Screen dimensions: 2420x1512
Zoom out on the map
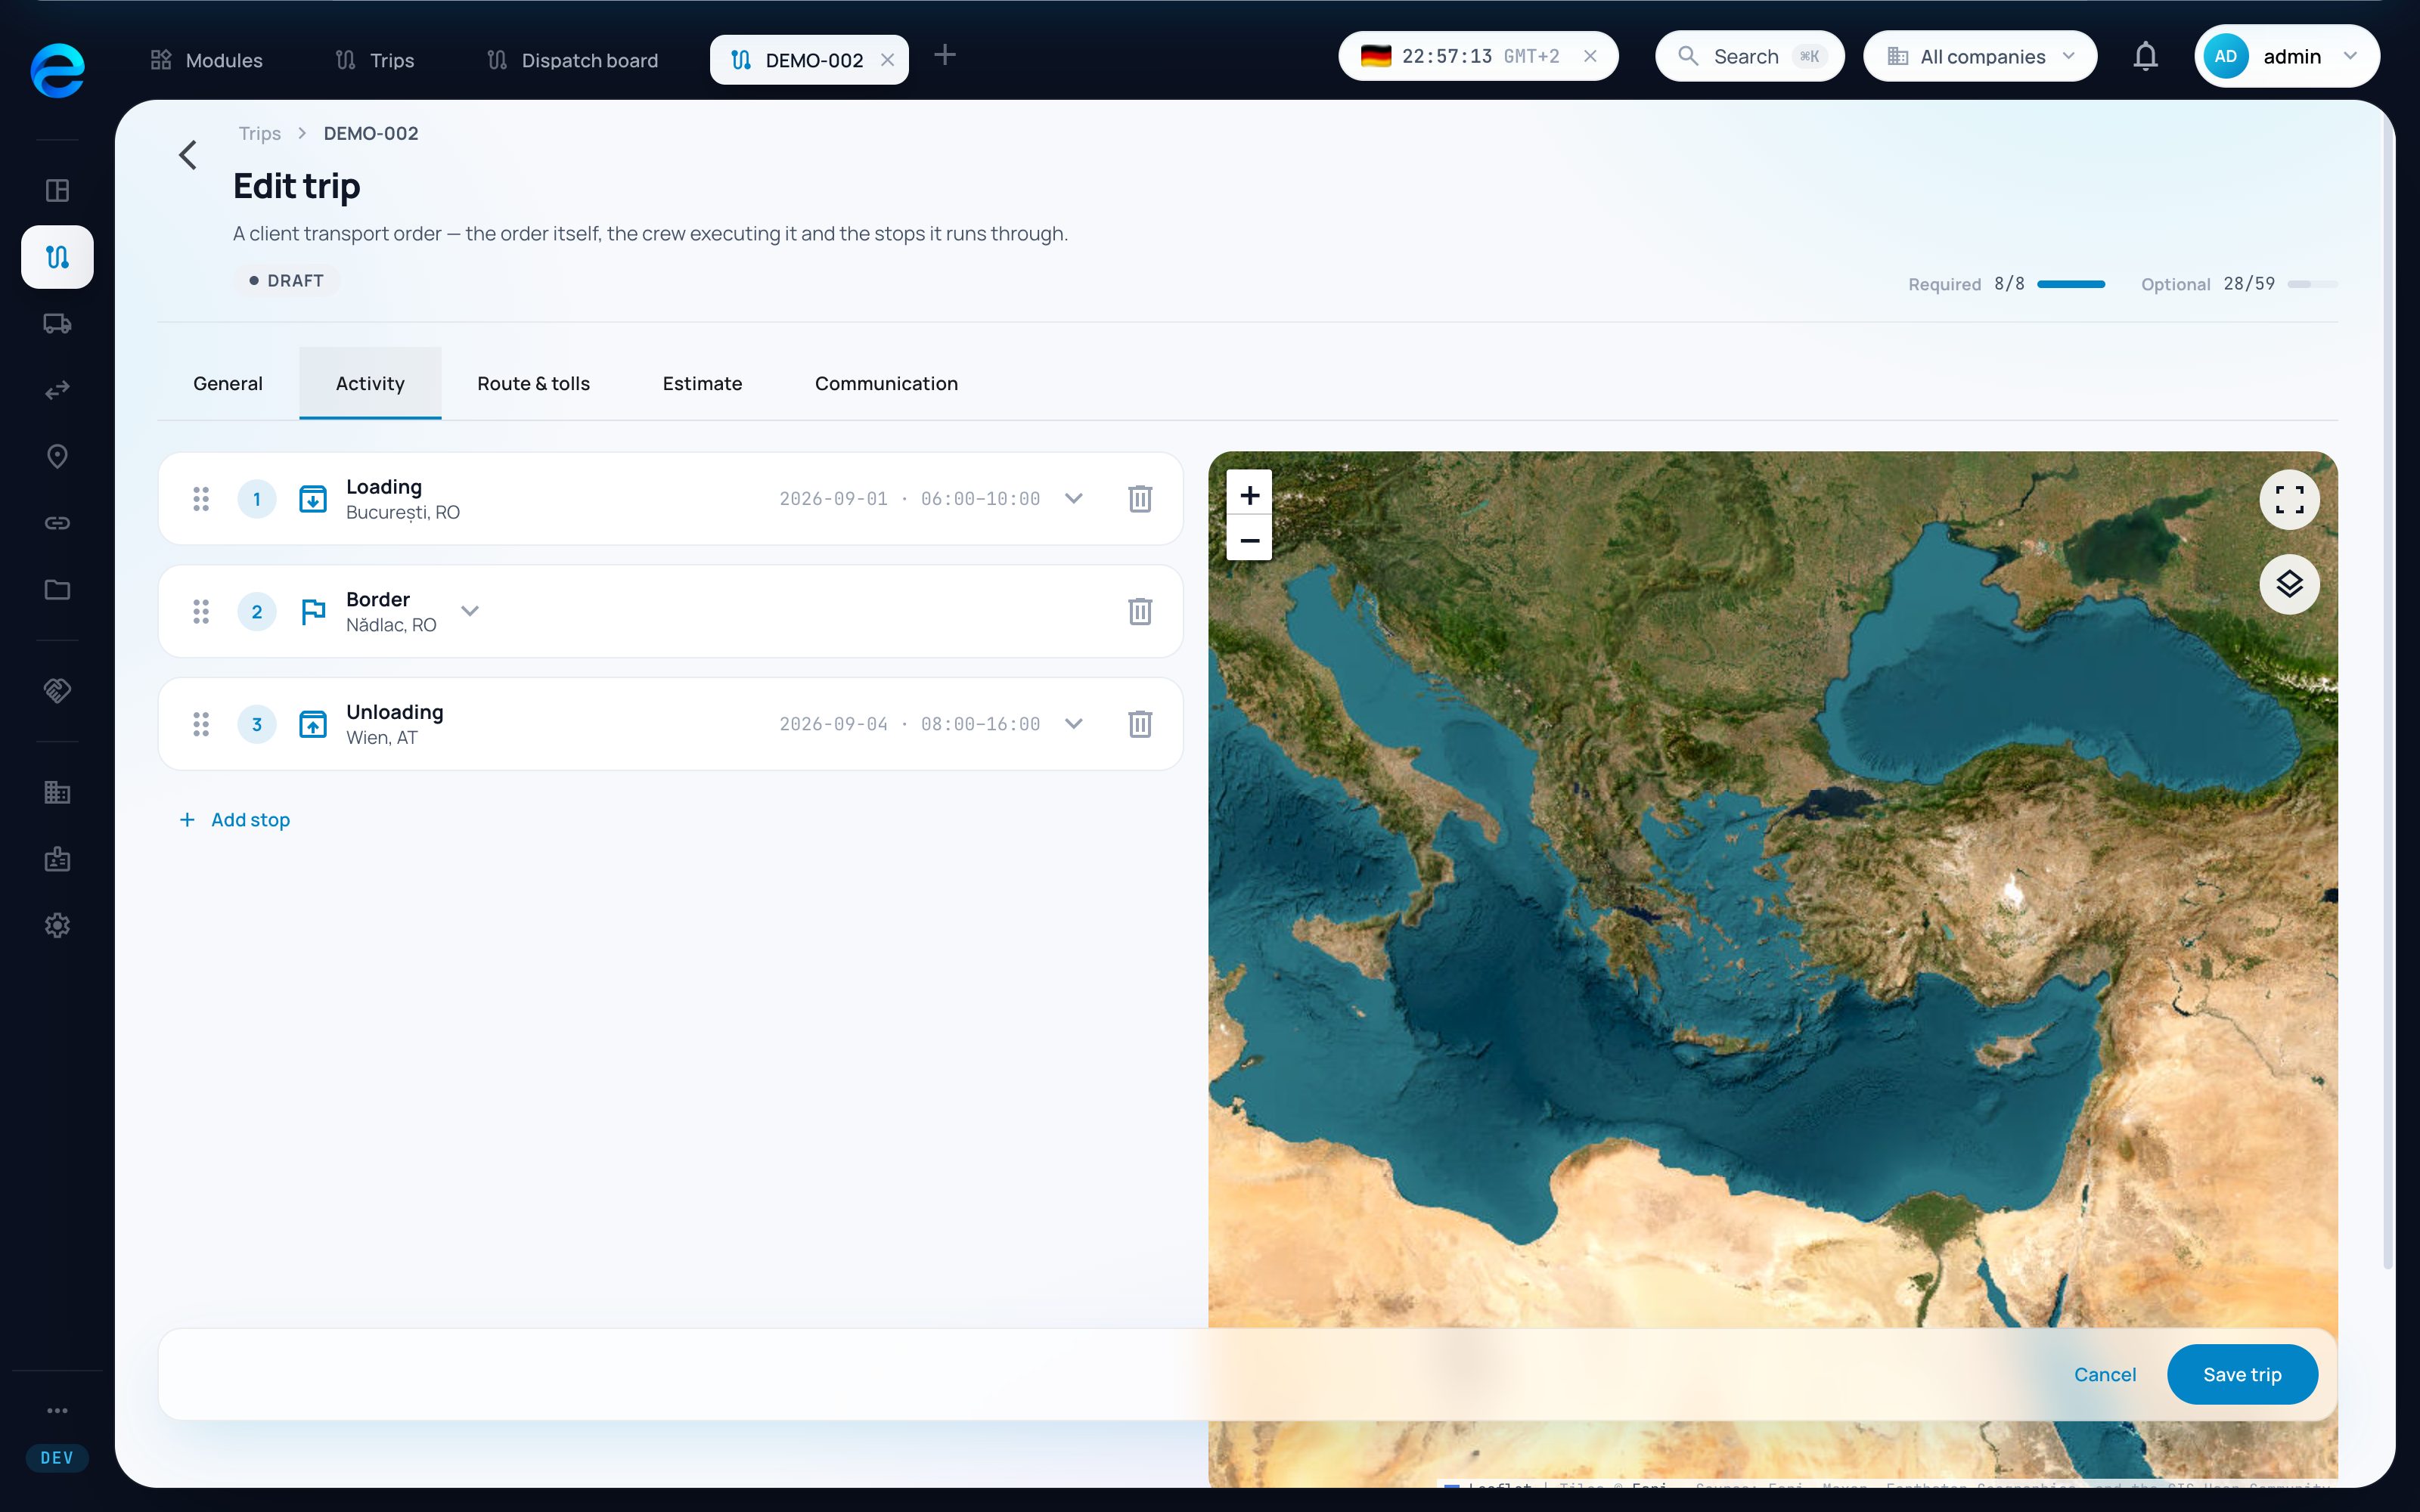coord(1249,540)
